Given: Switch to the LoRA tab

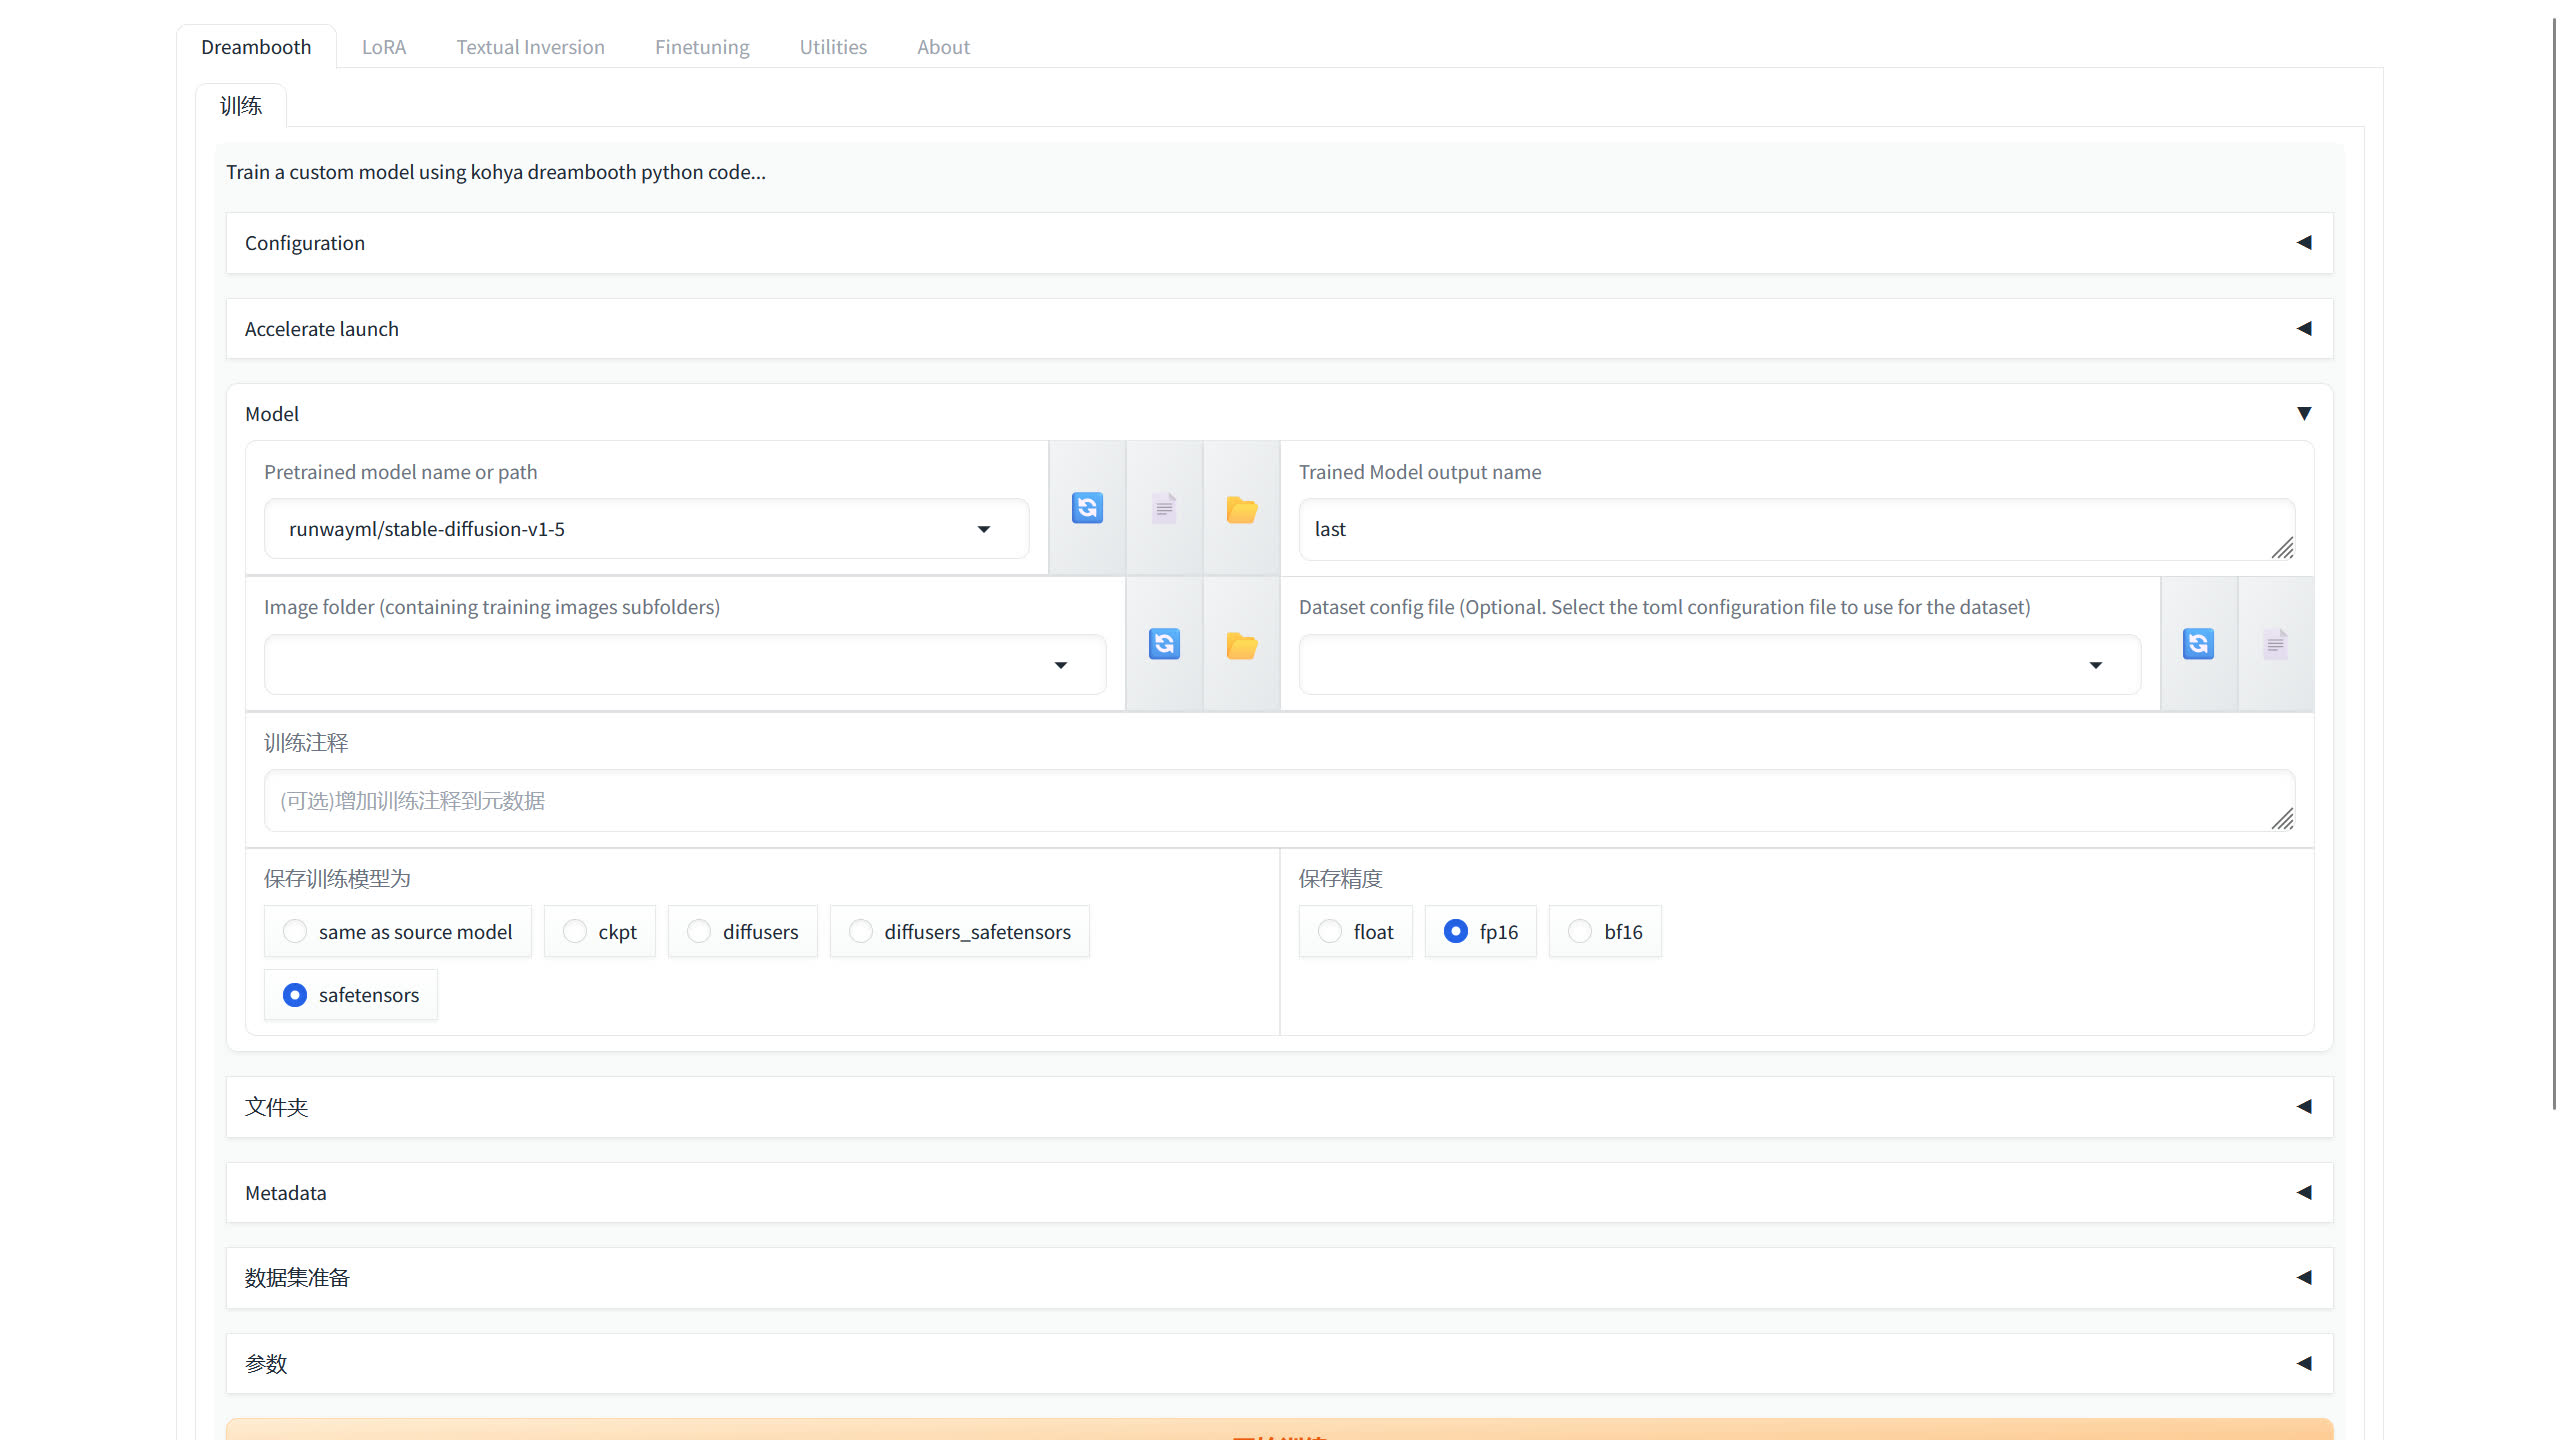Looking at the screenshot, I should [x=384, y=47].
